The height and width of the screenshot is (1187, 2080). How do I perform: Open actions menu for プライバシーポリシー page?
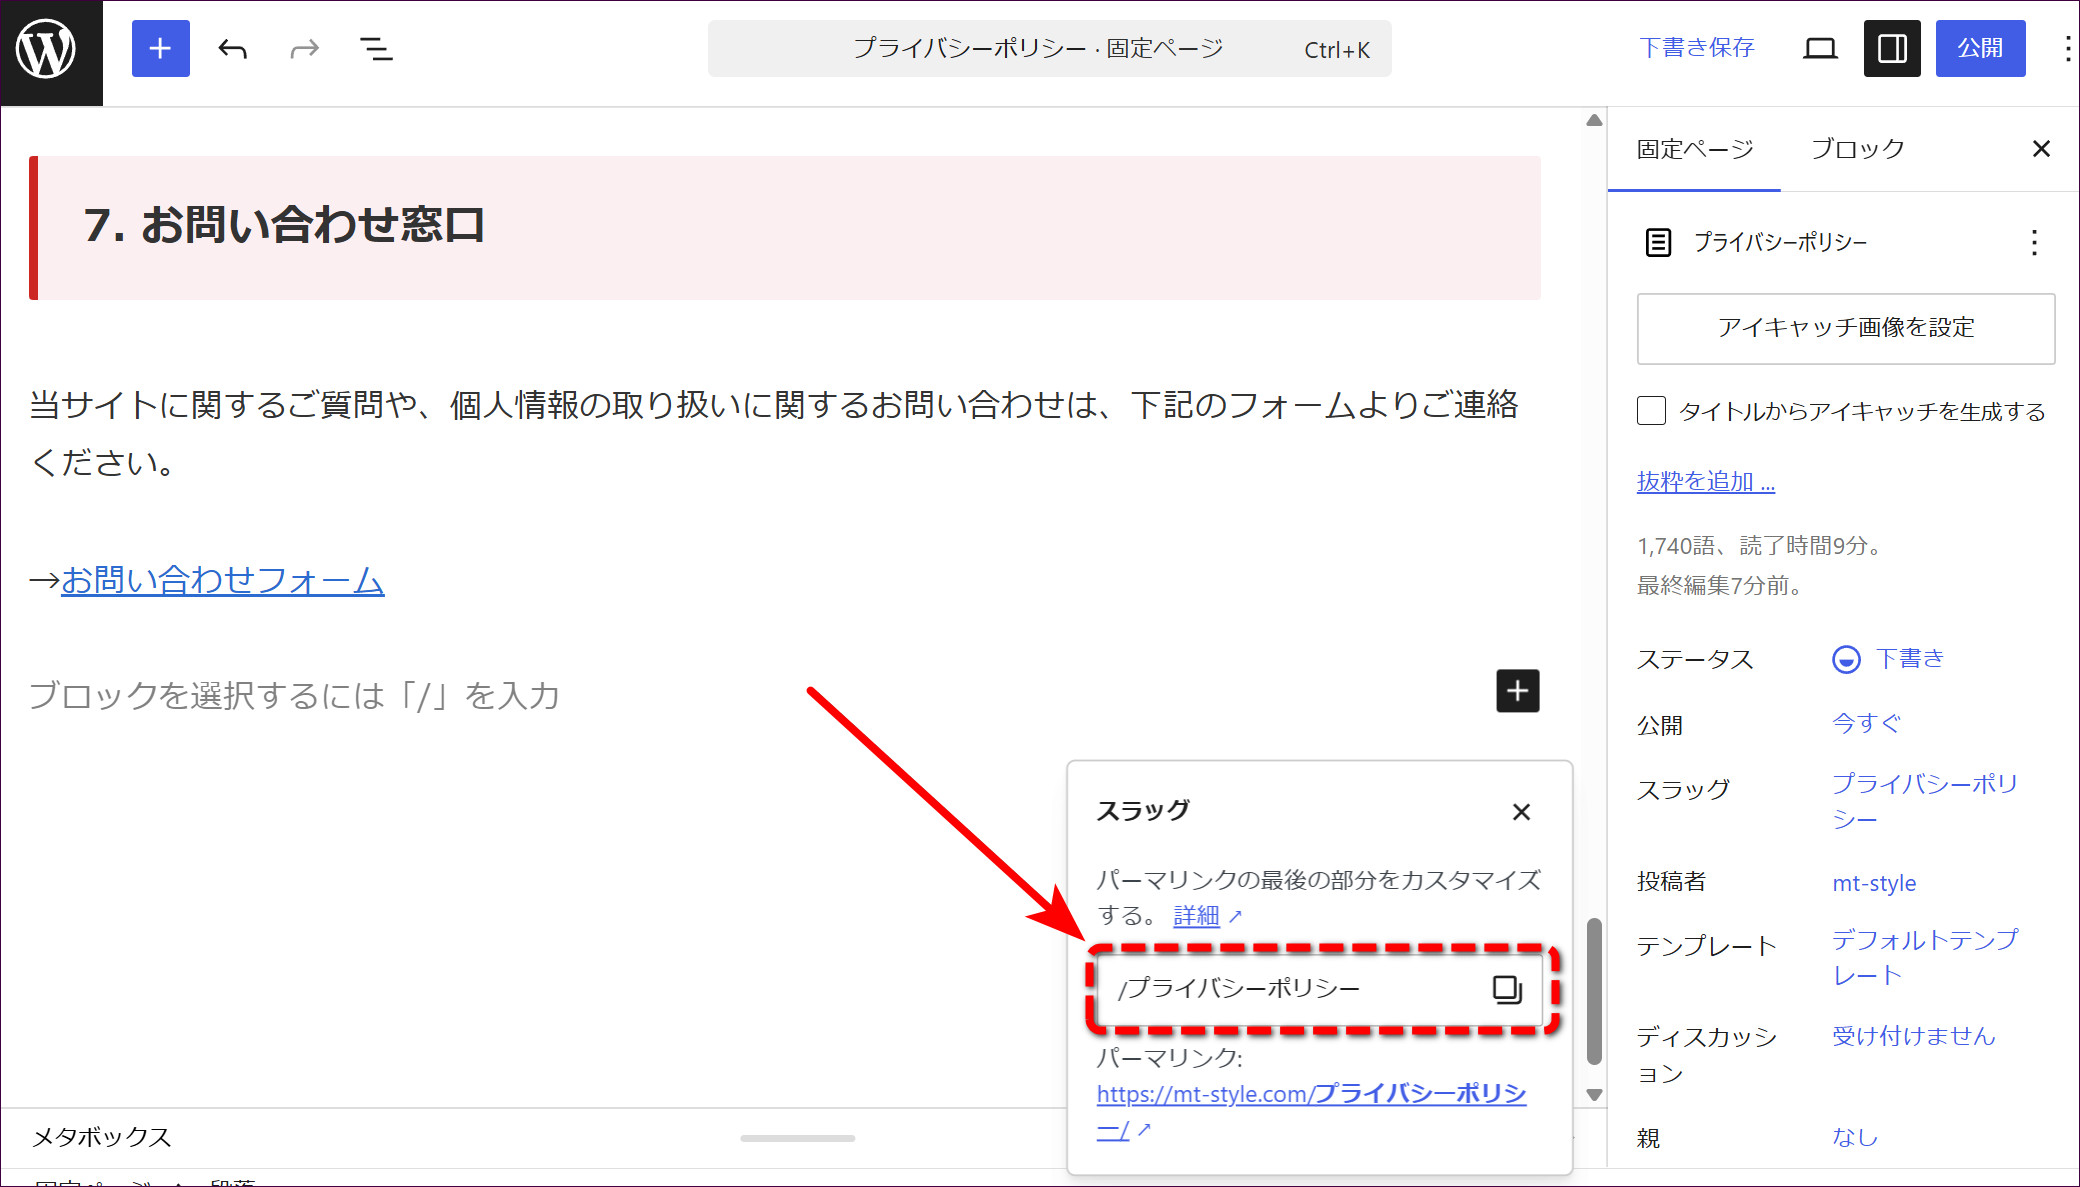2033,242
